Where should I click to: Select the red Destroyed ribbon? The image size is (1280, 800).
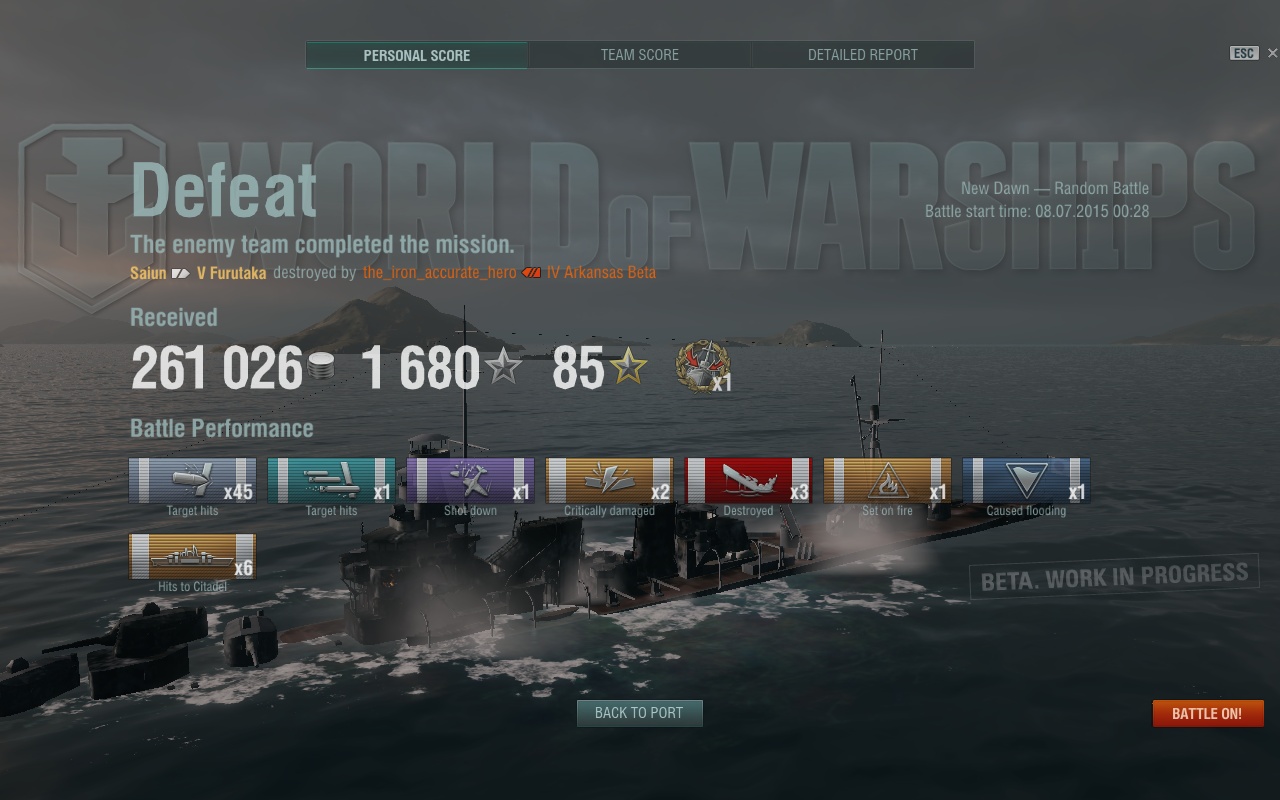748,480
